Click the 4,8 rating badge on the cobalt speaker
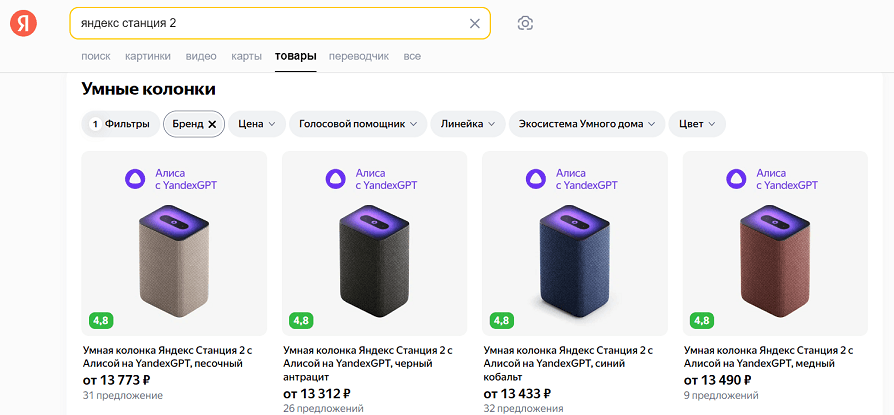894x415 pixels. pyautogui.click(x=501, y=321)
